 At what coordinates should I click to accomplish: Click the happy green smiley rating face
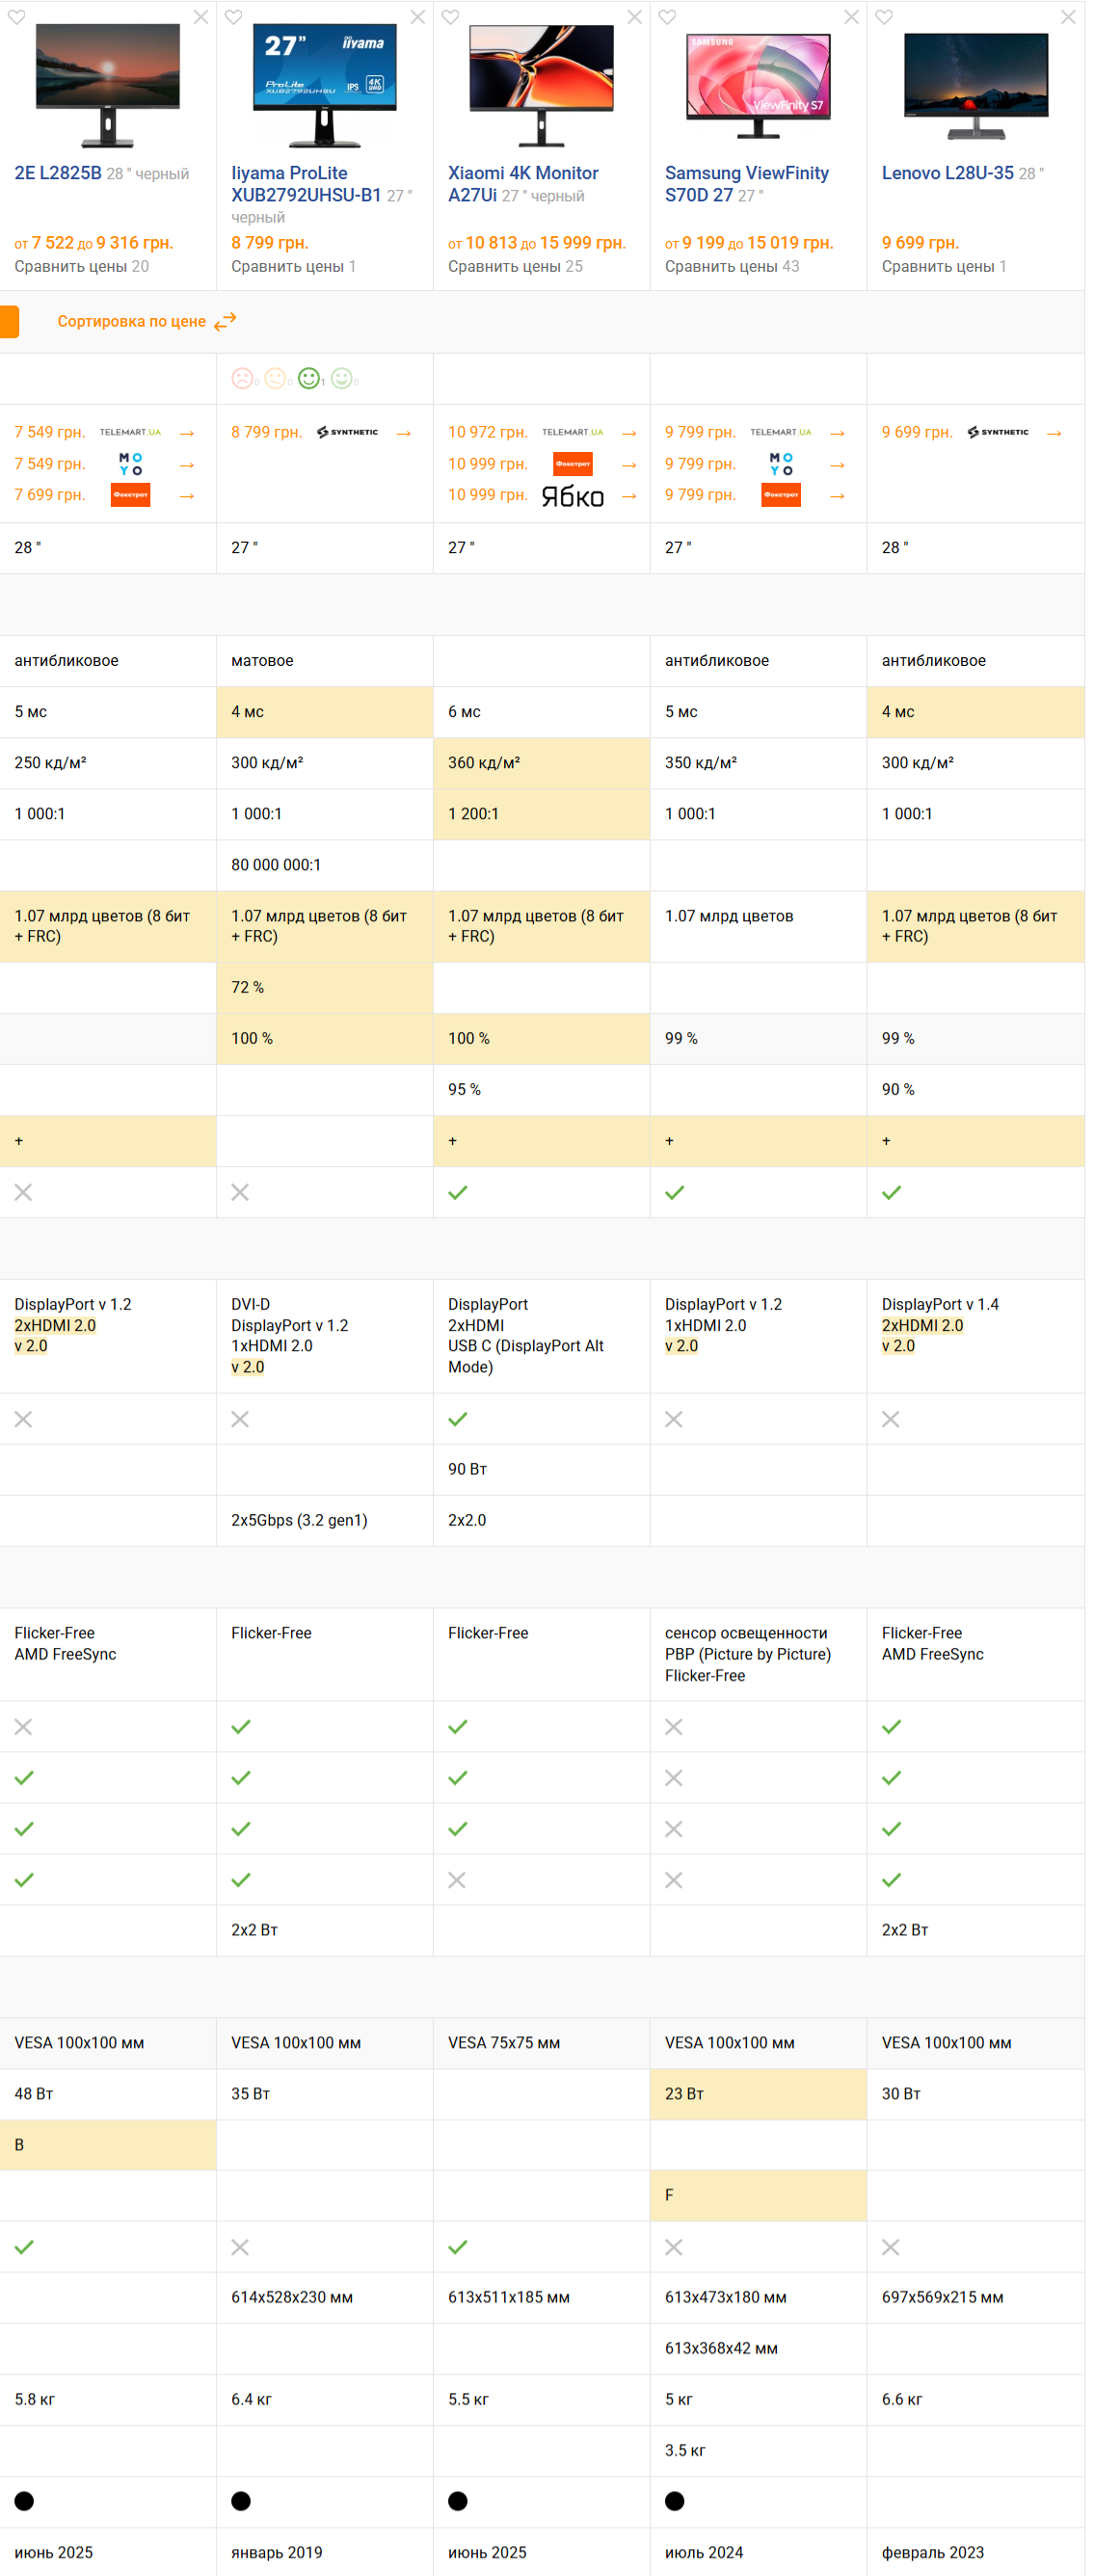309,378
